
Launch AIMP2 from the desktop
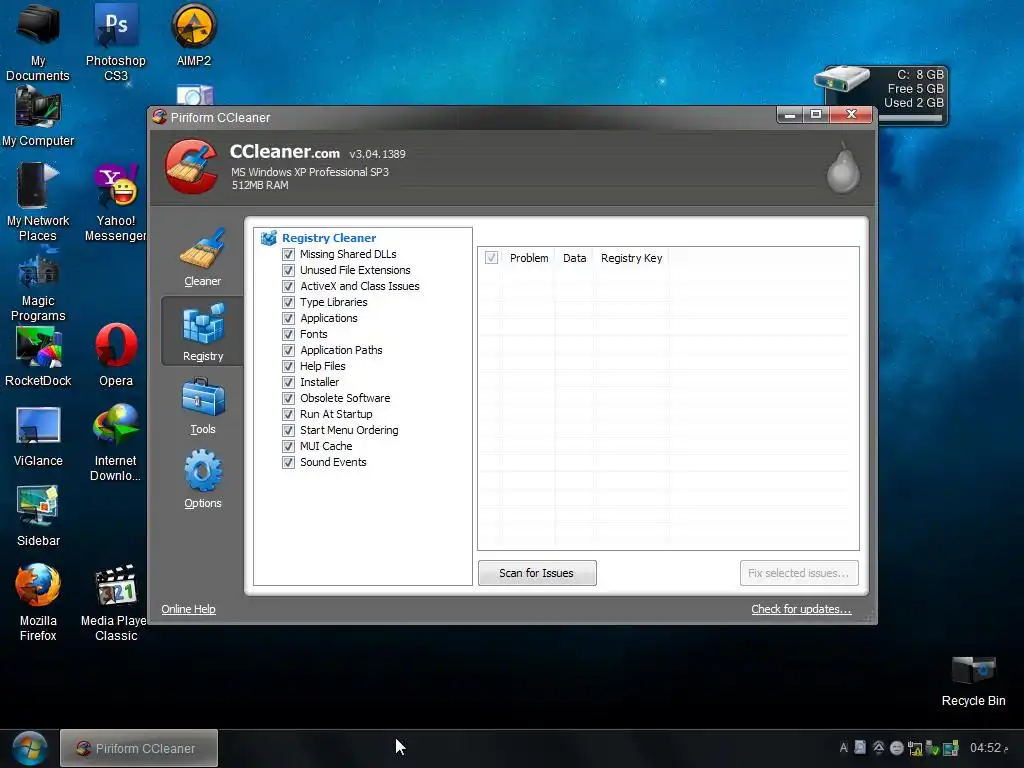tap(194, 34)
